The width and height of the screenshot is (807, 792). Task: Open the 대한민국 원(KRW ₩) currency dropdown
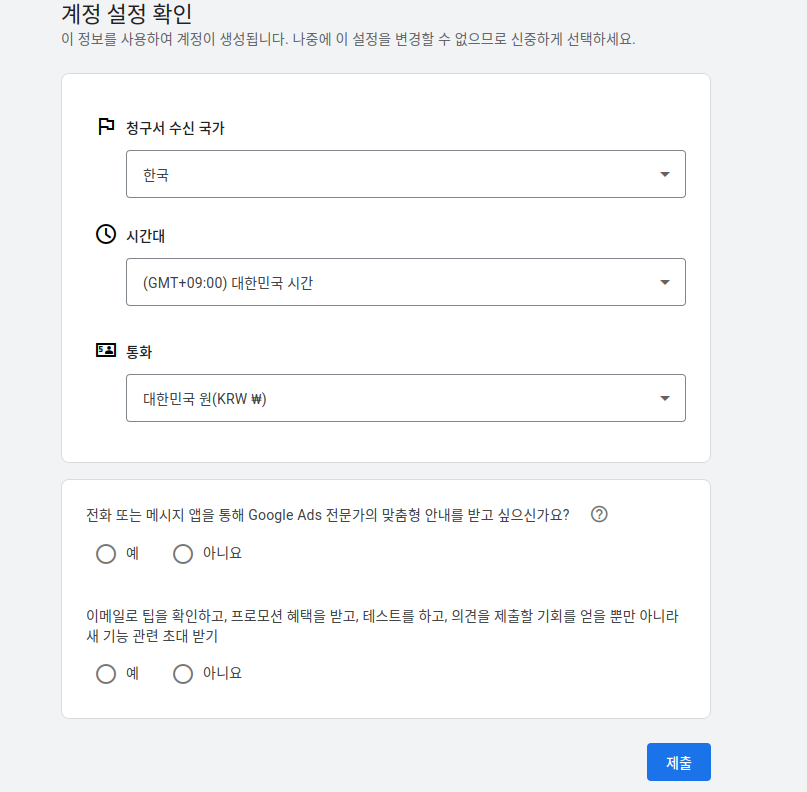pos(406,398)
